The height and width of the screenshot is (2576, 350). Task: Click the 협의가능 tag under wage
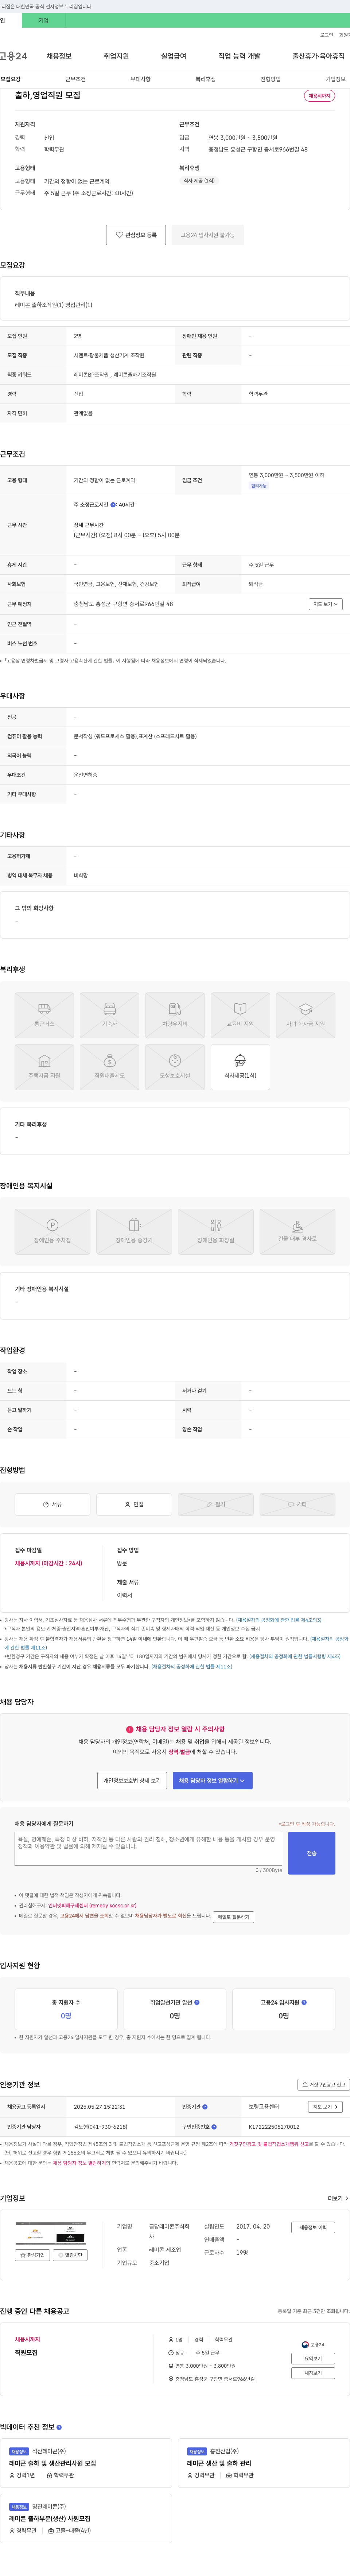pos(258,485)
